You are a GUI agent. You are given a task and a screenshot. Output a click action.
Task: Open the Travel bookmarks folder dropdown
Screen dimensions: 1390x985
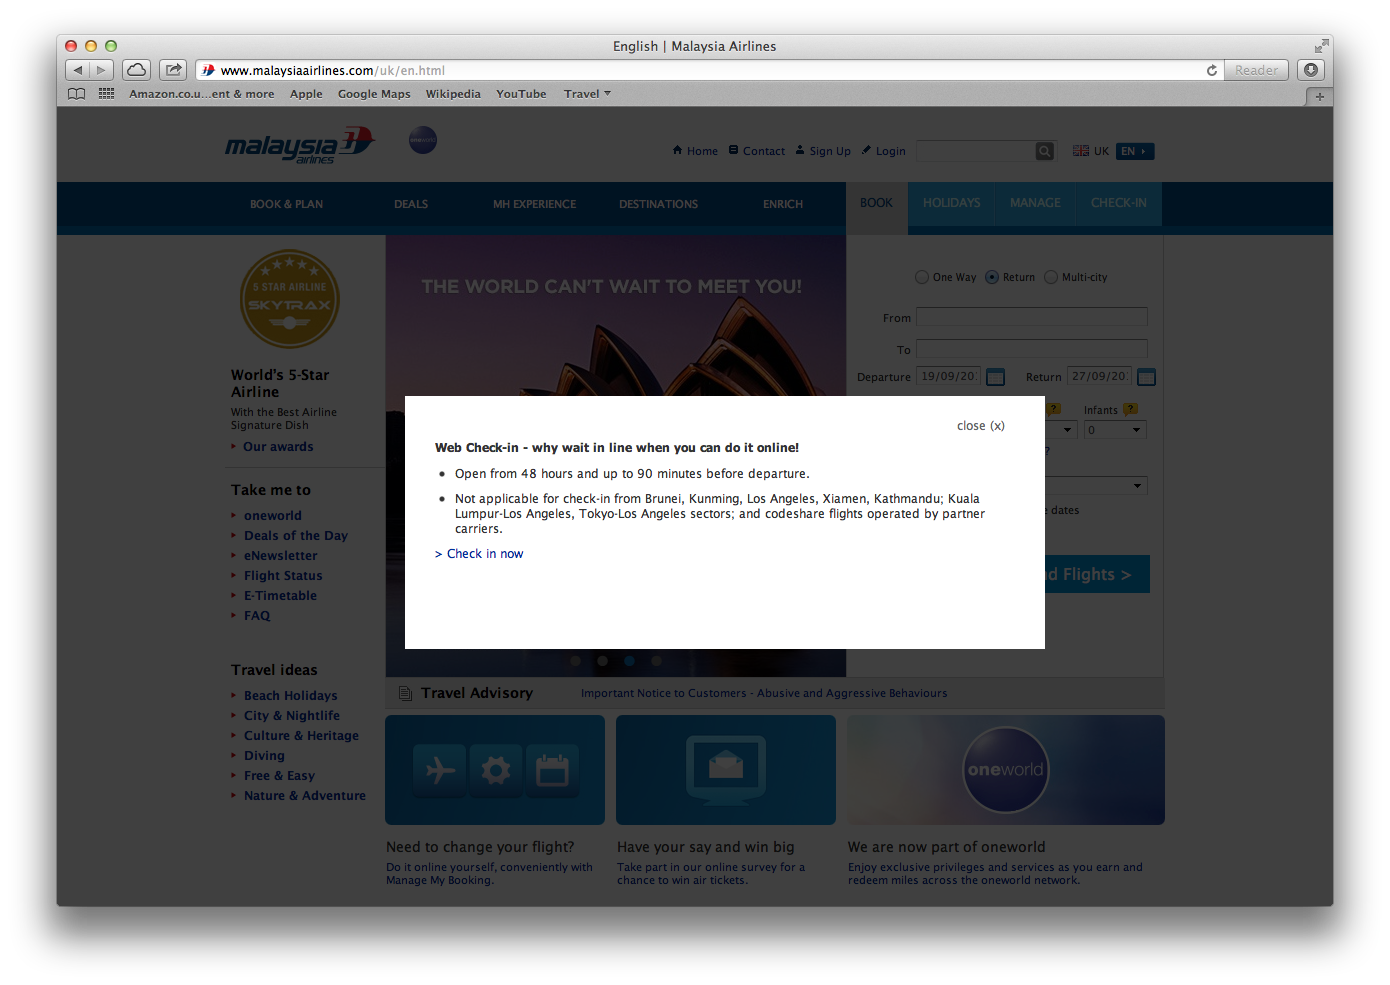(x=587, y=94)
